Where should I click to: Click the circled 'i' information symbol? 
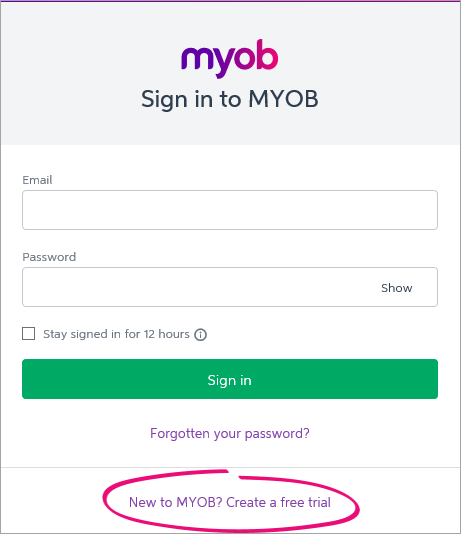[x=201, y=334]
